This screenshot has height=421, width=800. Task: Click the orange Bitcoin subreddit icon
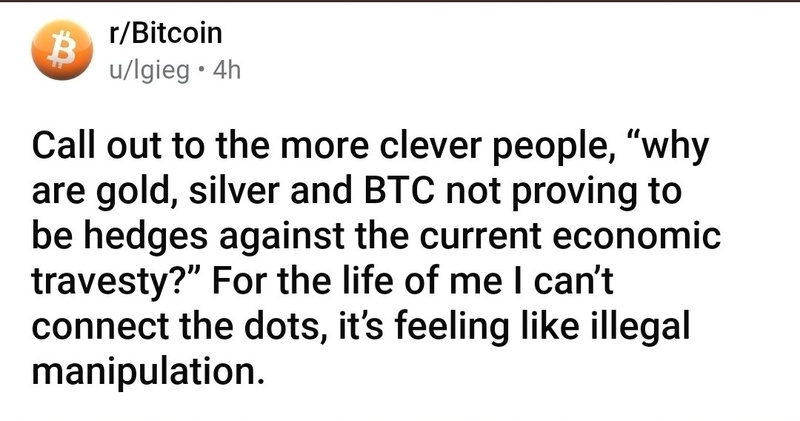(x=55, y=50)
